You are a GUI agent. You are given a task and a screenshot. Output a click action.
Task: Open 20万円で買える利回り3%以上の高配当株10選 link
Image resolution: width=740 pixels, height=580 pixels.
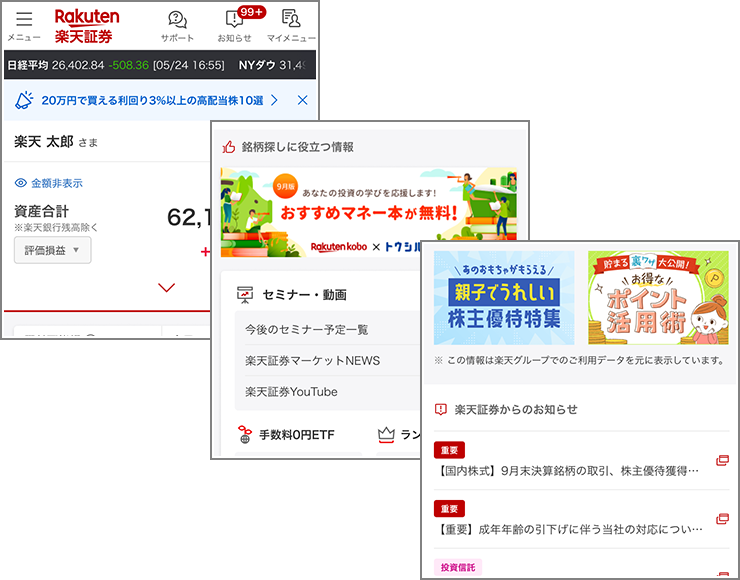click(x=152, y=101)
